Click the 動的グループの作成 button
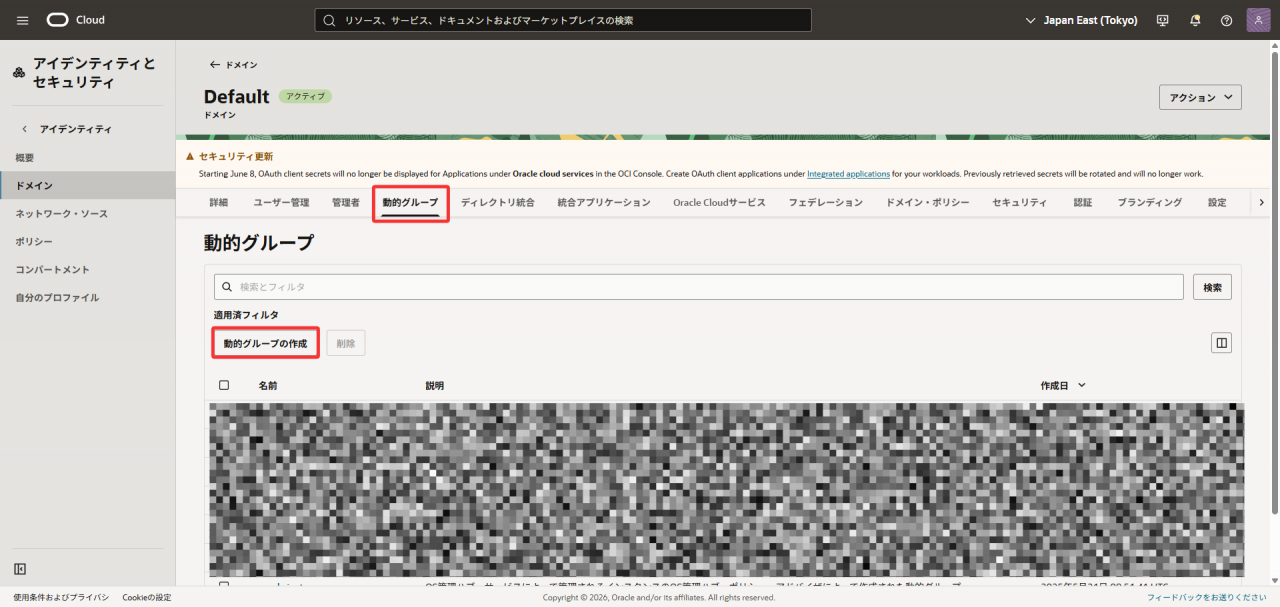 click(265, 343)
